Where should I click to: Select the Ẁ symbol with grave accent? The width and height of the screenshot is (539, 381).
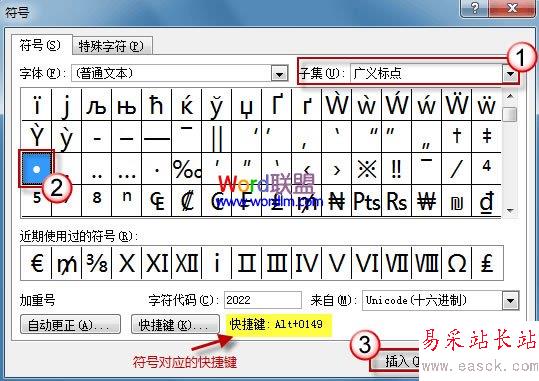pos(336,105)
